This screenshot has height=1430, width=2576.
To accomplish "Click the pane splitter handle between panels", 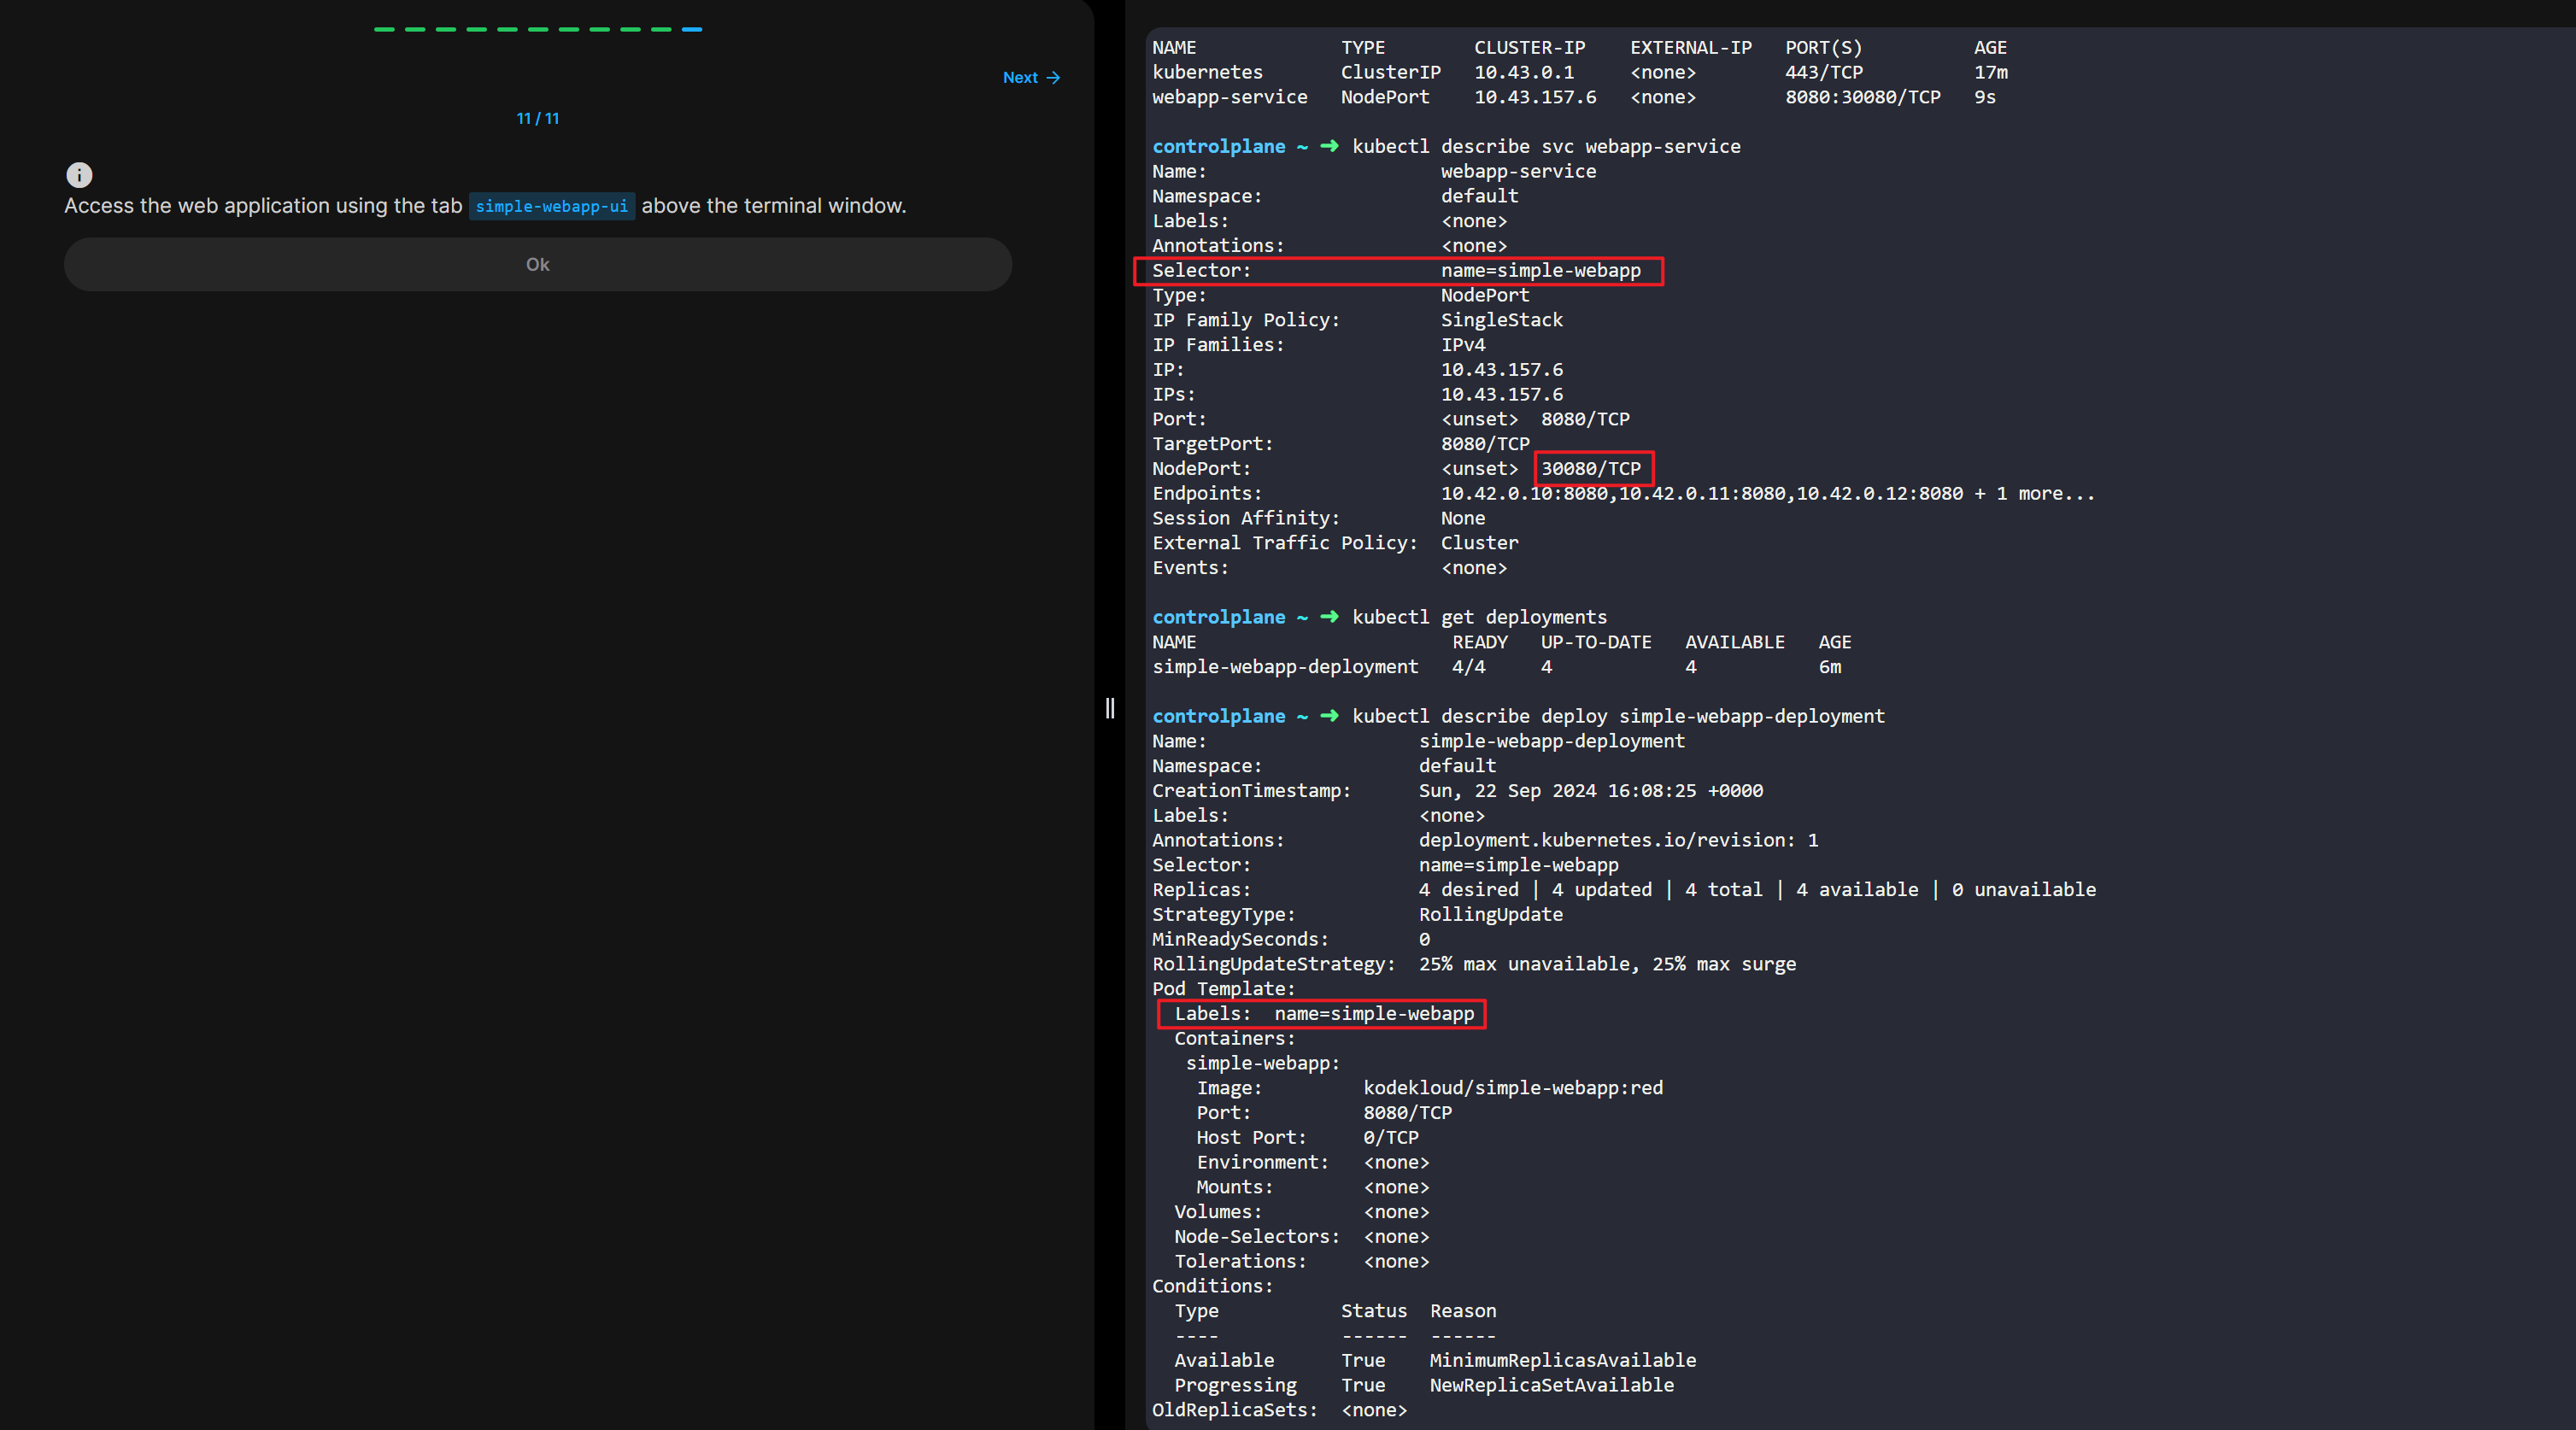I will coord(1109,708).
